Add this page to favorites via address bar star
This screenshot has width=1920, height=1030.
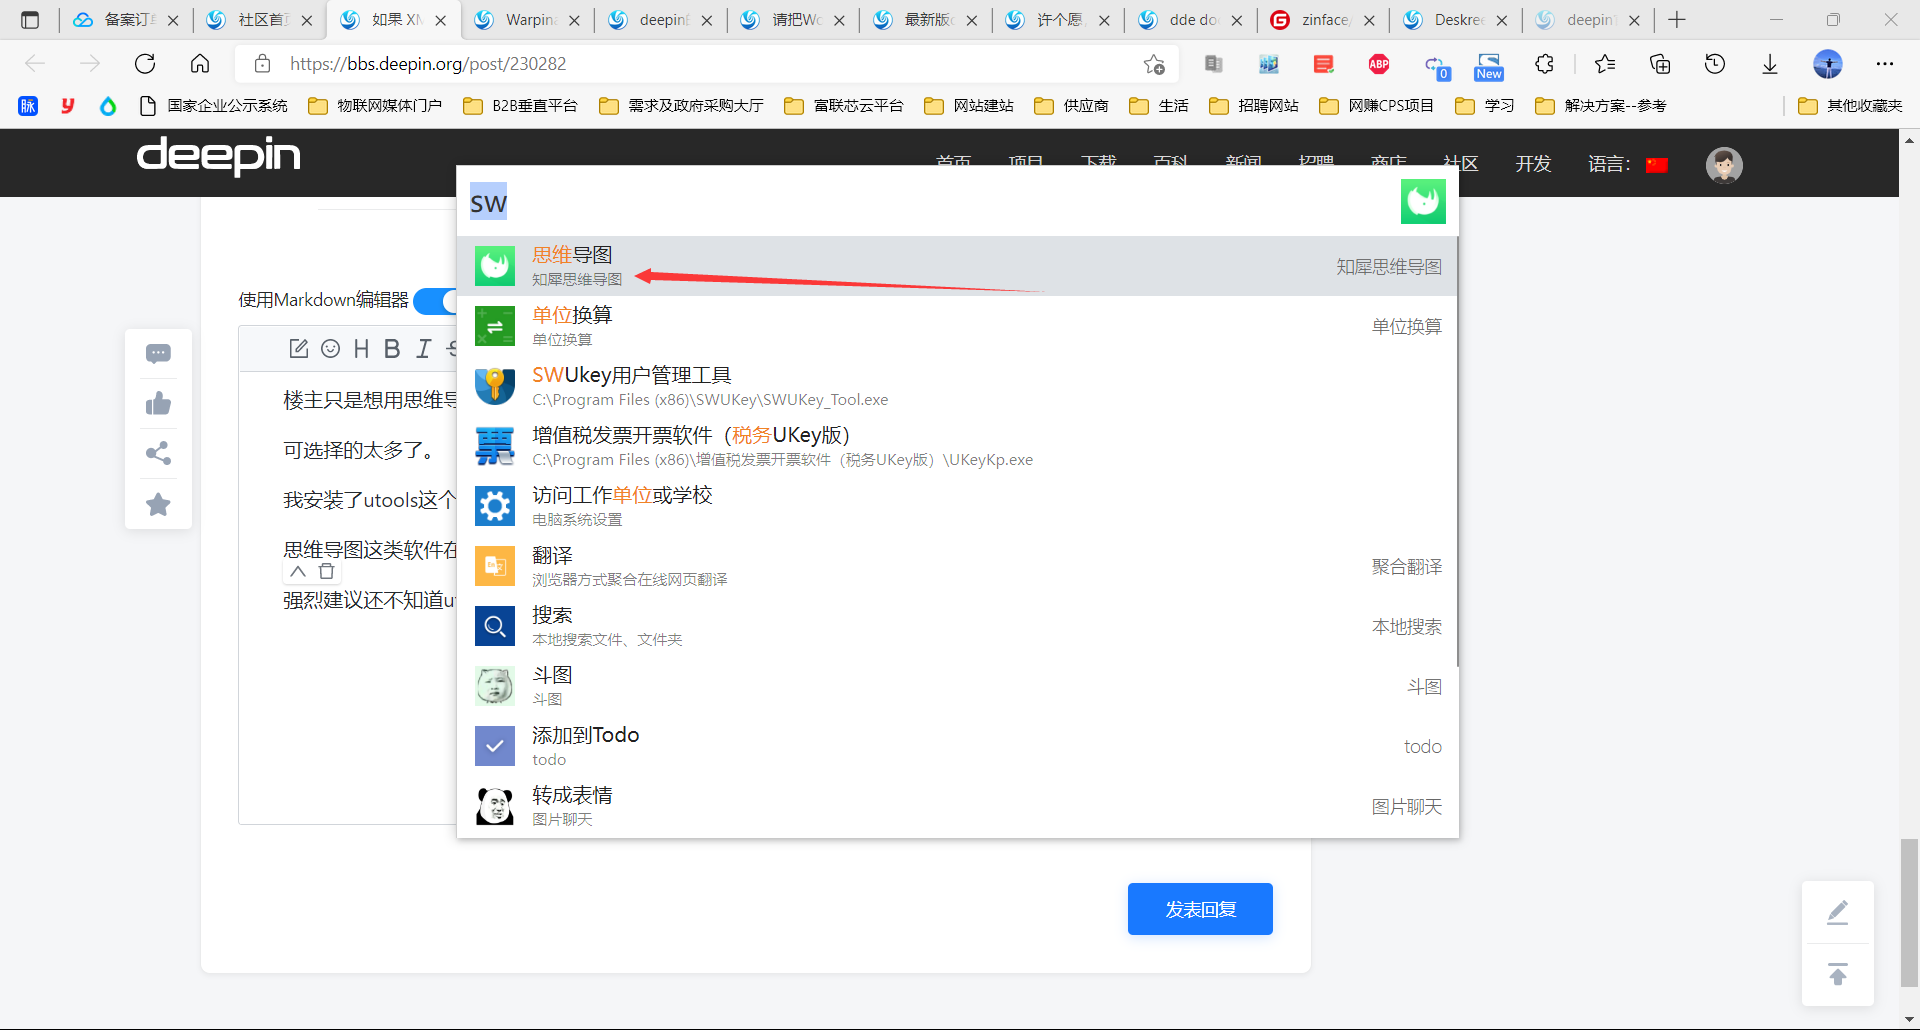pyautogui.click(x=1154, y=64)
